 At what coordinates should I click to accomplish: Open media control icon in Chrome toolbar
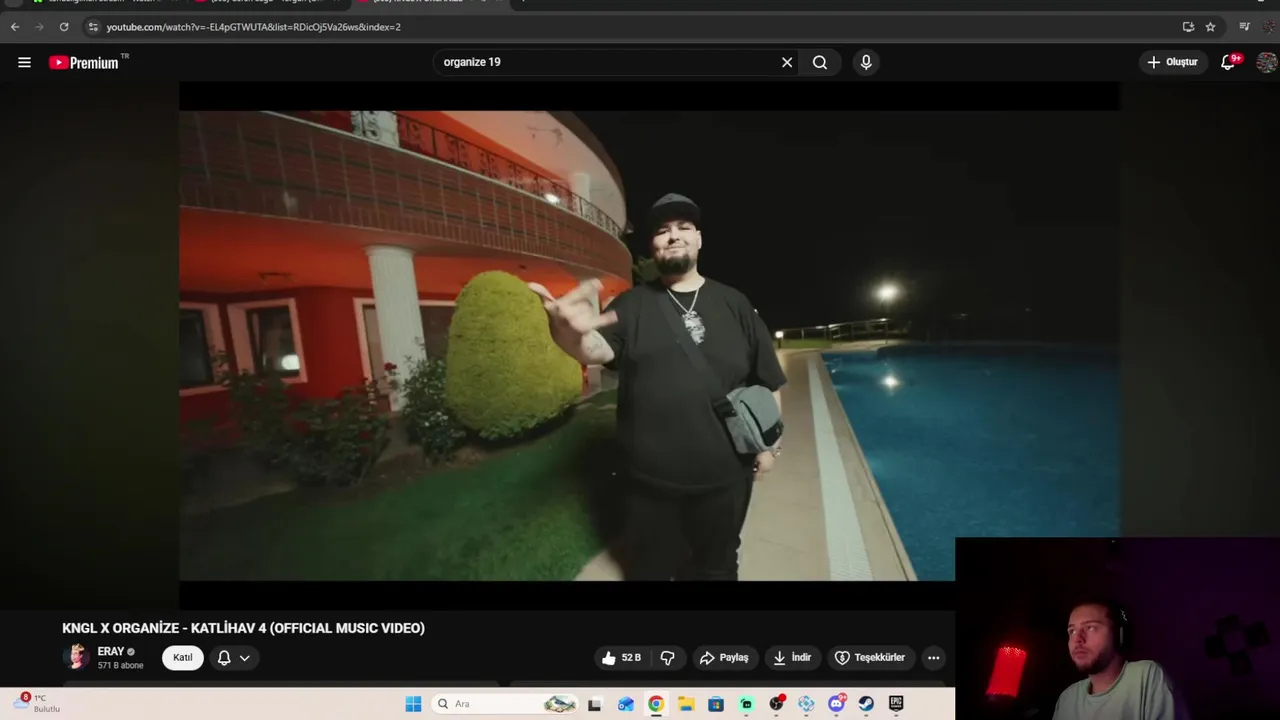[x=1244, y=27]
